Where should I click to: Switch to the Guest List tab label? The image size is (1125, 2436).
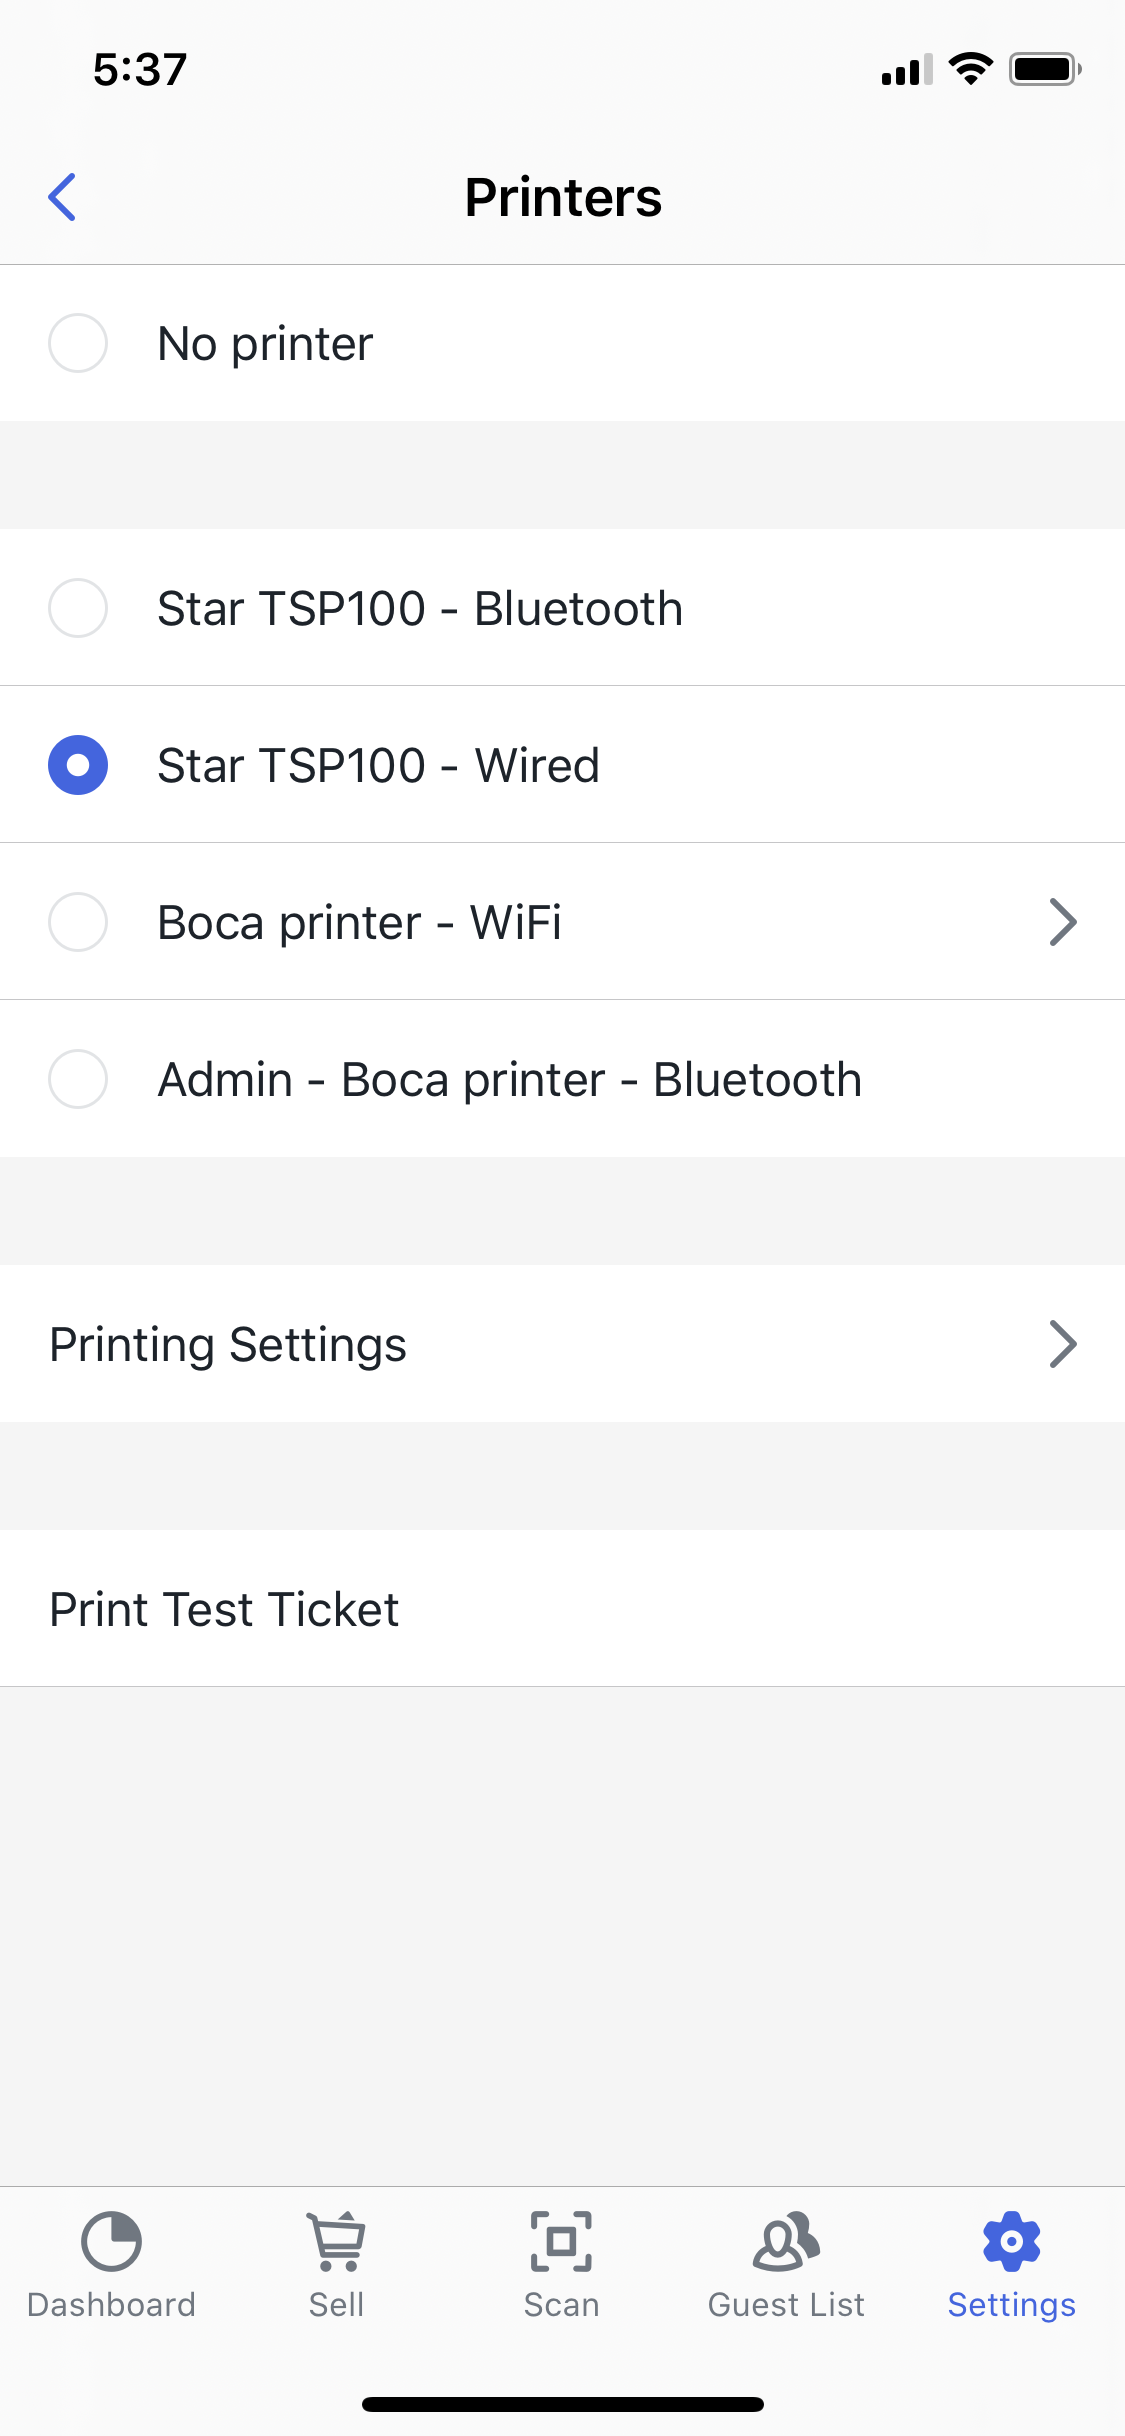coord(786,2305)
